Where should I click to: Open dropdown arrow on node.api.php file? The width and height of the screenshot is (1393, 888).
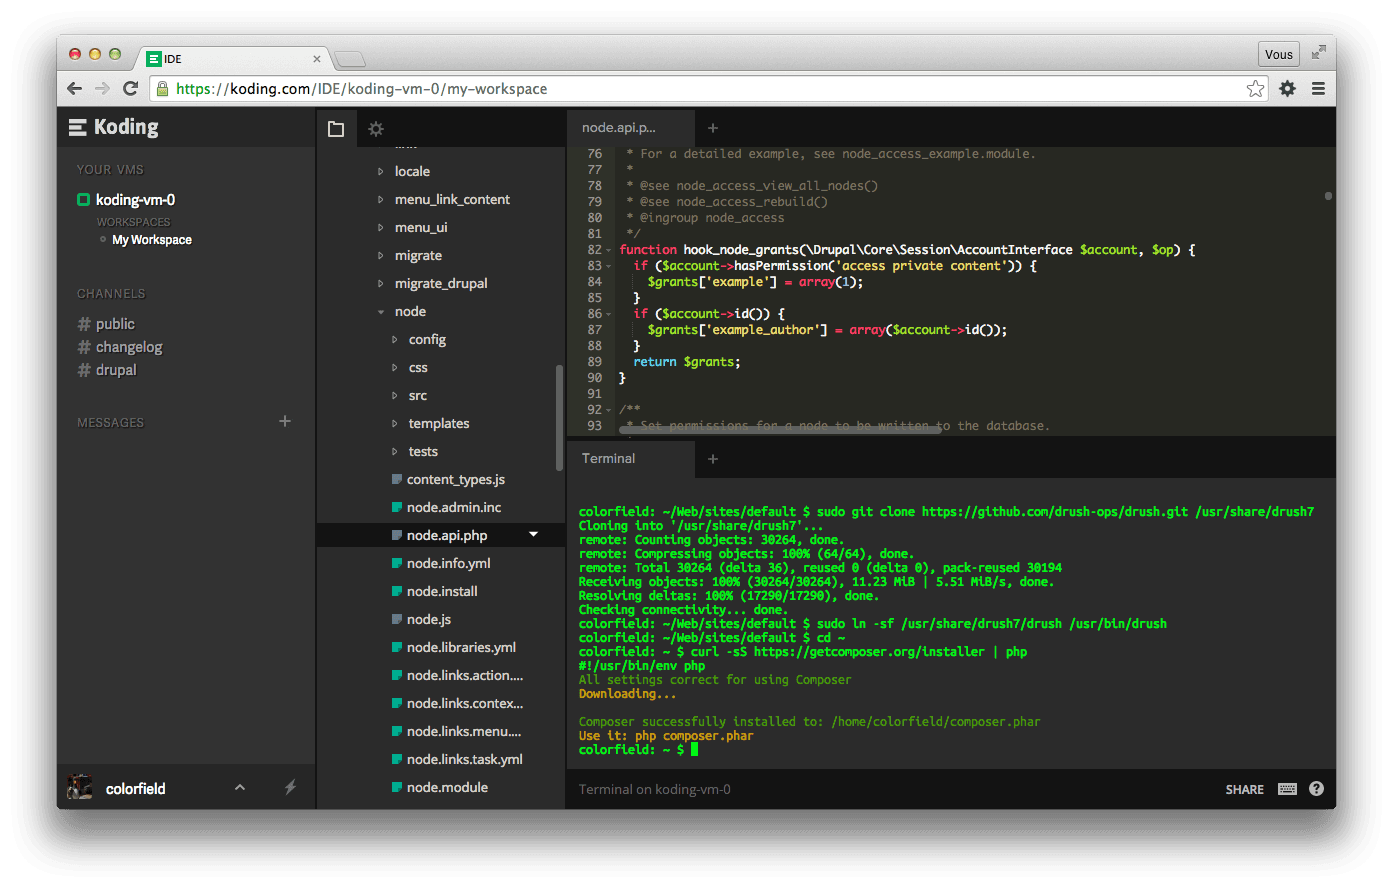point(533,535)
